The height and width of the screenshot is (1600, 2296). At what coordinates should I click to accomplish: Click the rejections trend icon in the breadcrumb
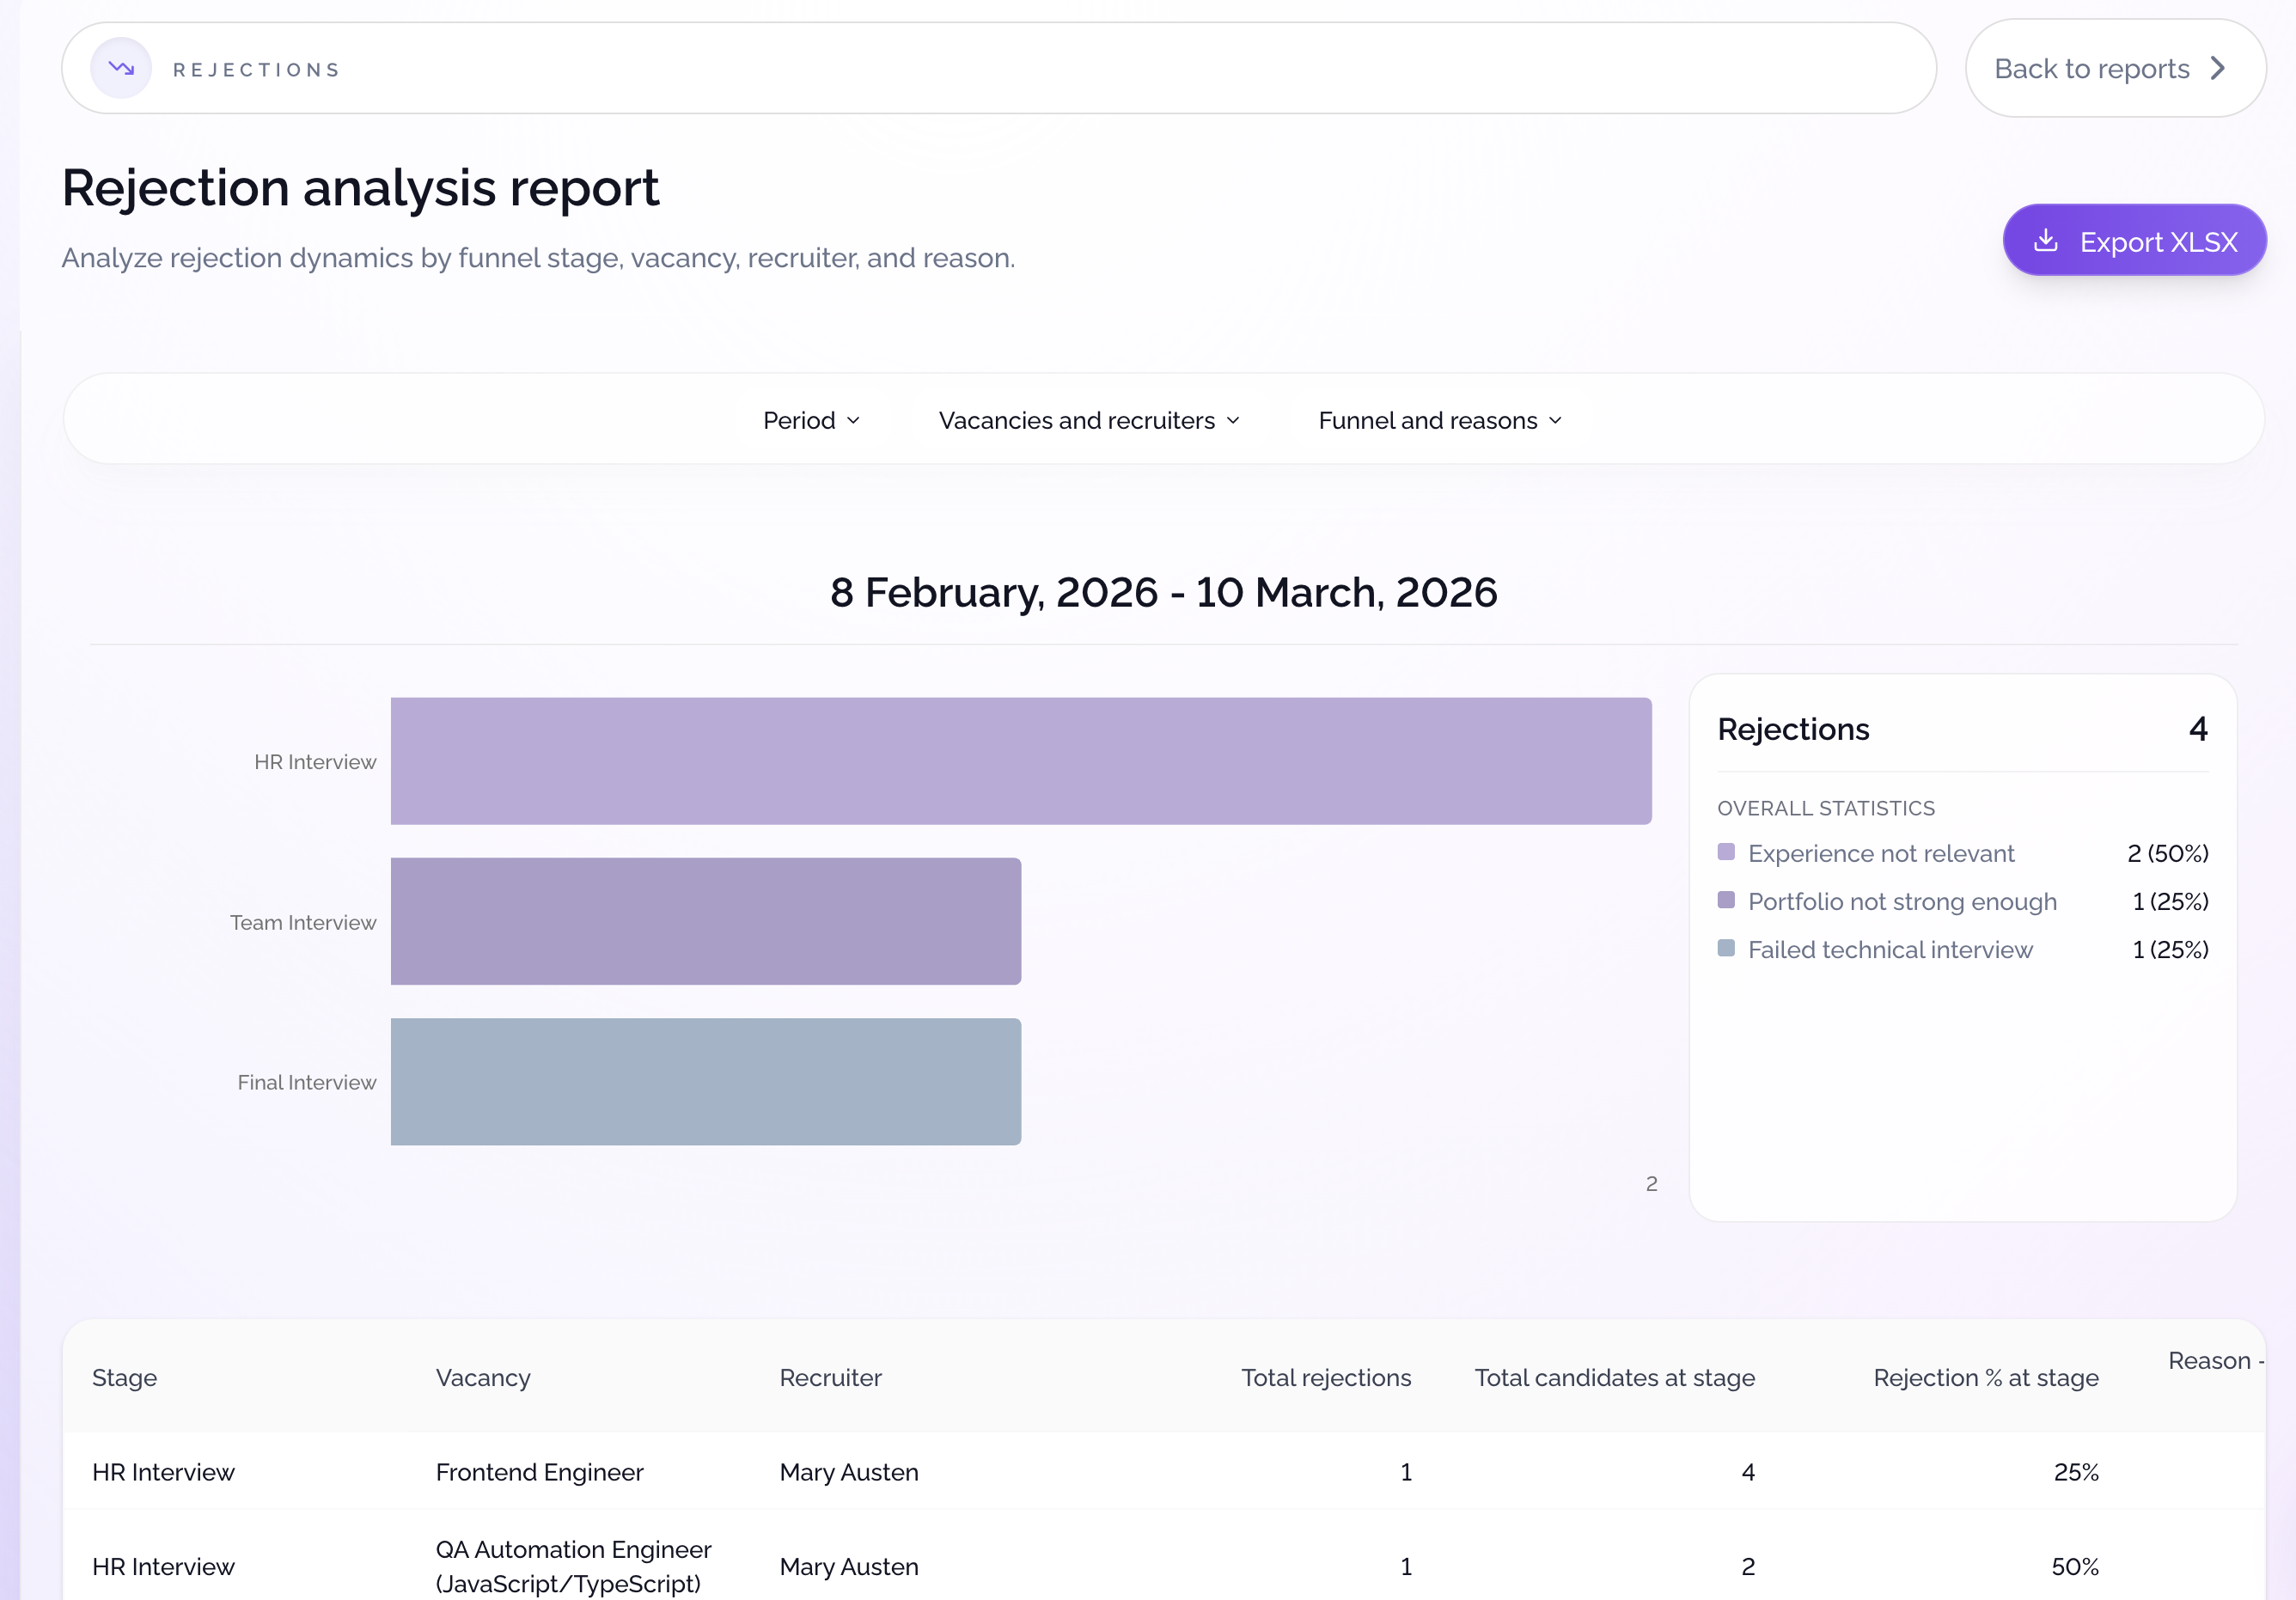120,68
